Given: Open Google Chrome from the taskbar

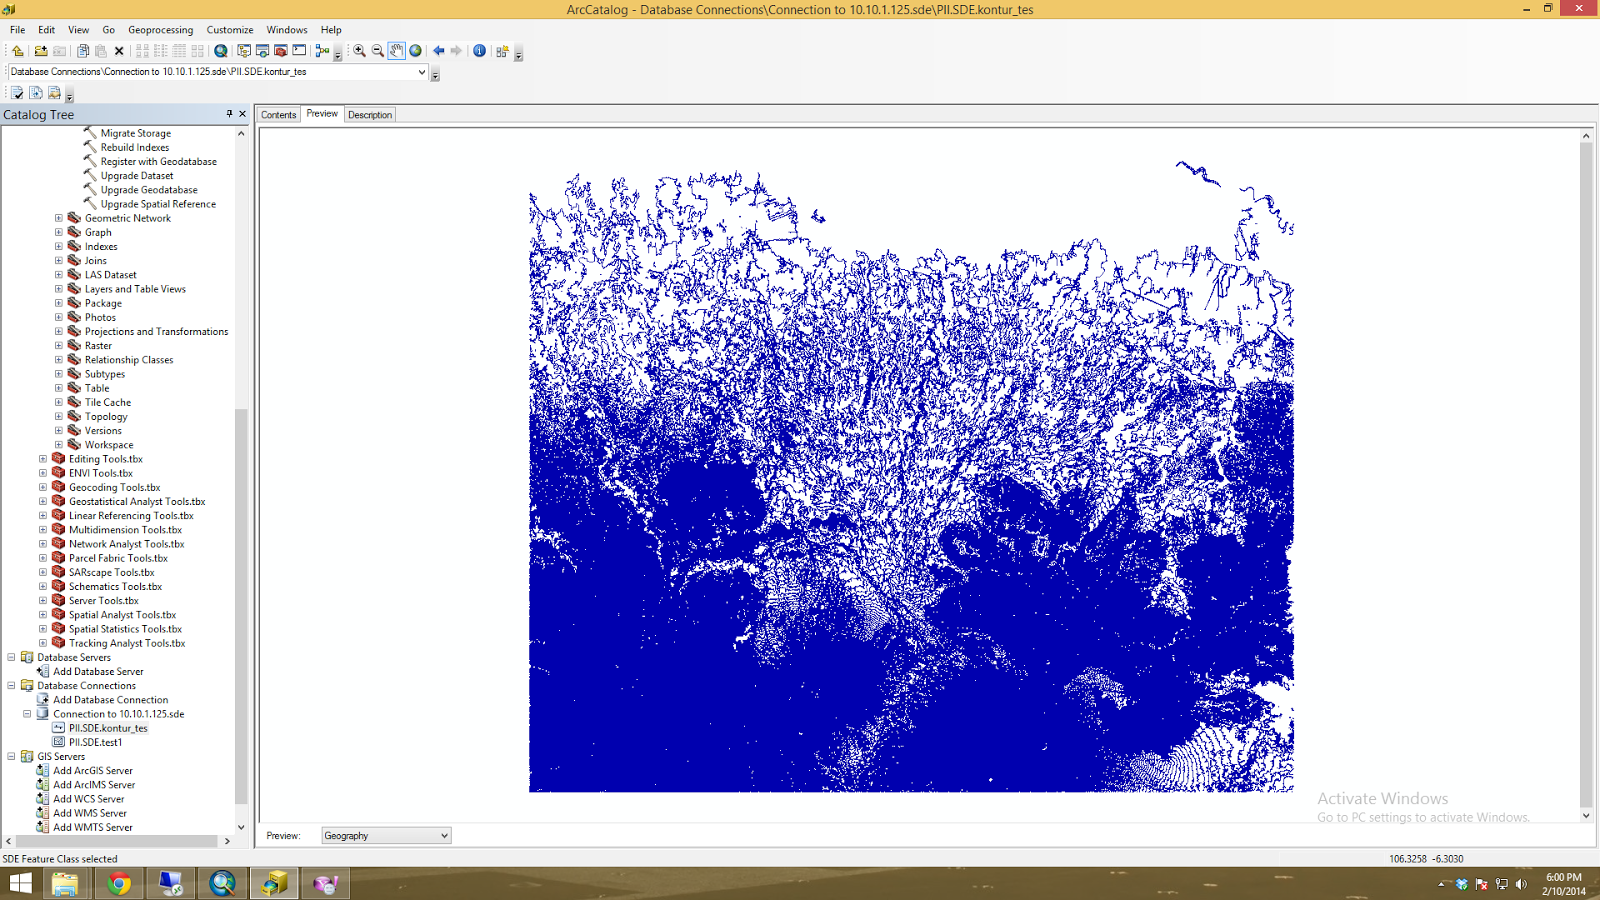Looking at the screenshot, I should click(119, 883).
